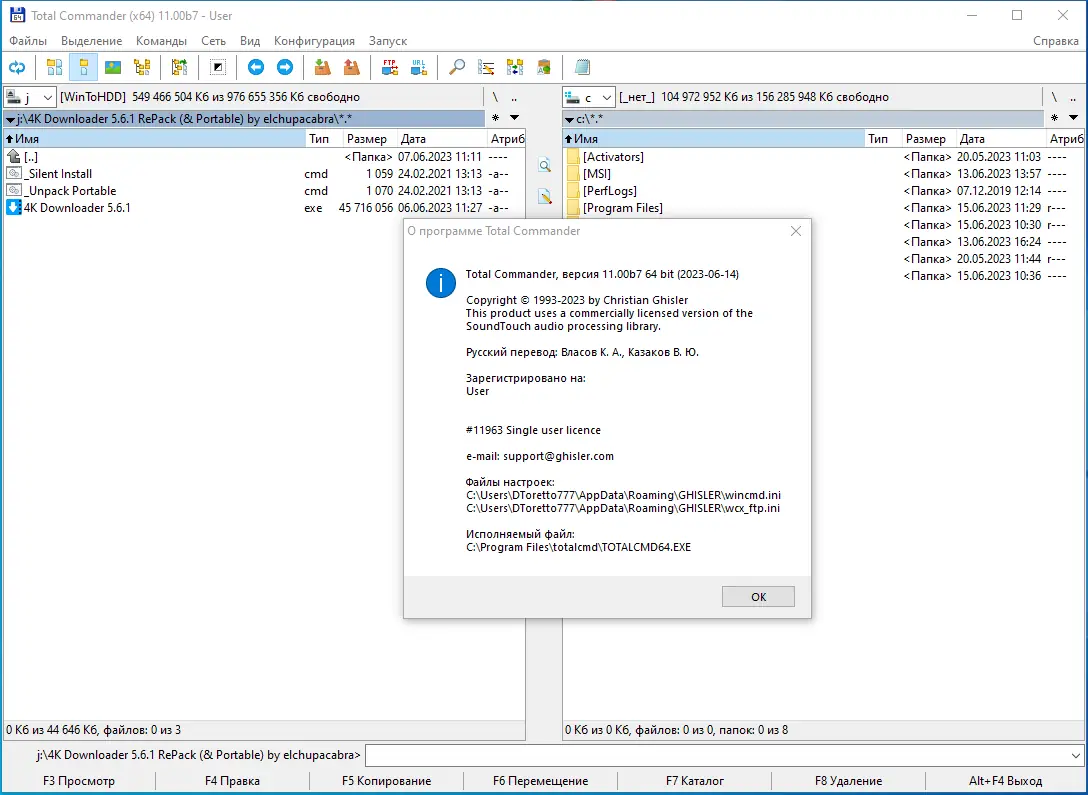
Task: Click the left panel parent directory dots
Action: pyautogui.click(x=514, y=97)
